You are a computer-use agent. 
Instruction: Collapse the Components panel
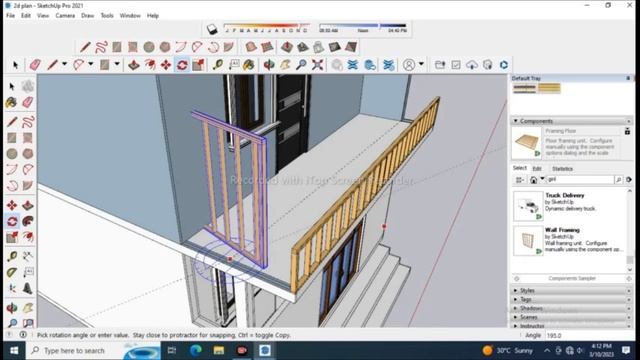click(x=516, y=121)
